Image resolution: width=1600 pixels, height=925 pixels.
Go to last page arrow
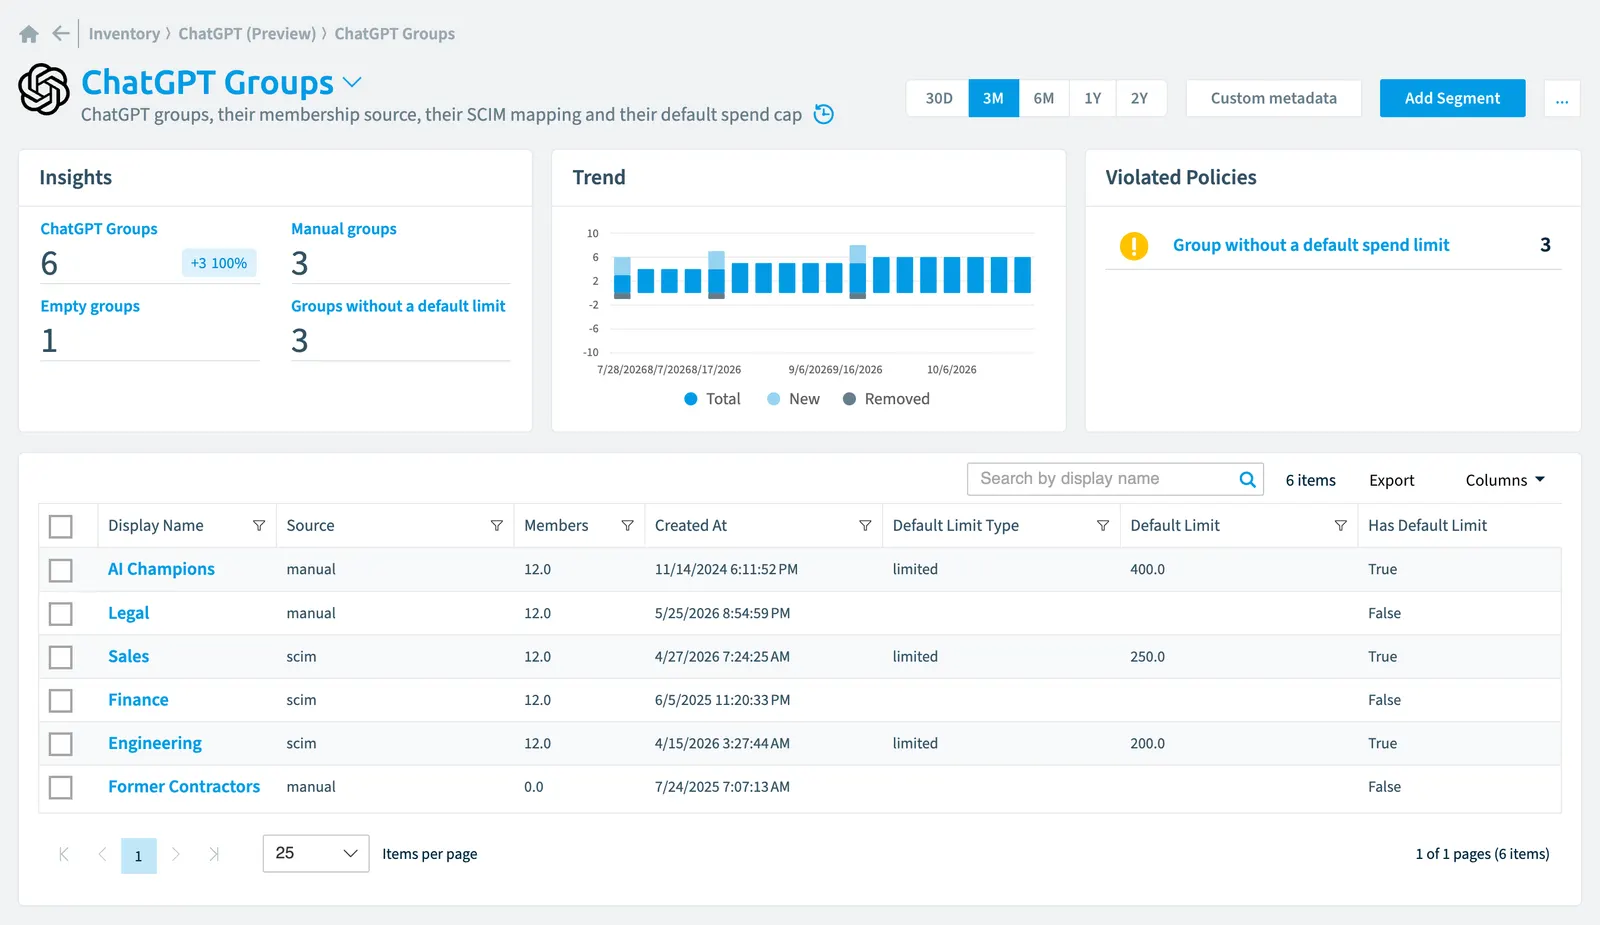214,854
